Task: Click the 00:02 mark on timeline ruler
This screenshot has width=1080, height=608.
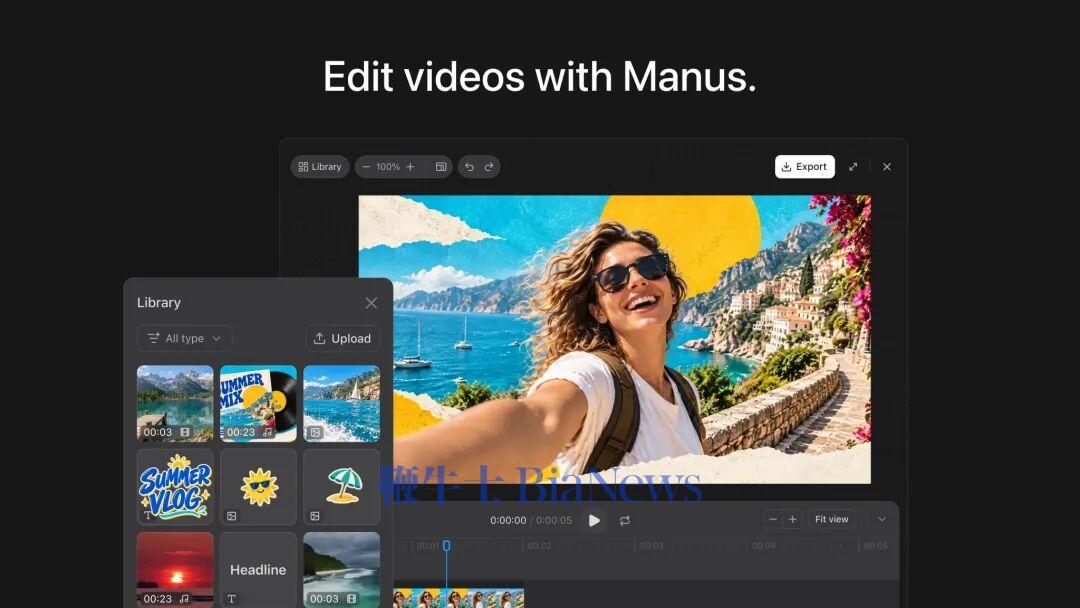Action: pos(539,546)
